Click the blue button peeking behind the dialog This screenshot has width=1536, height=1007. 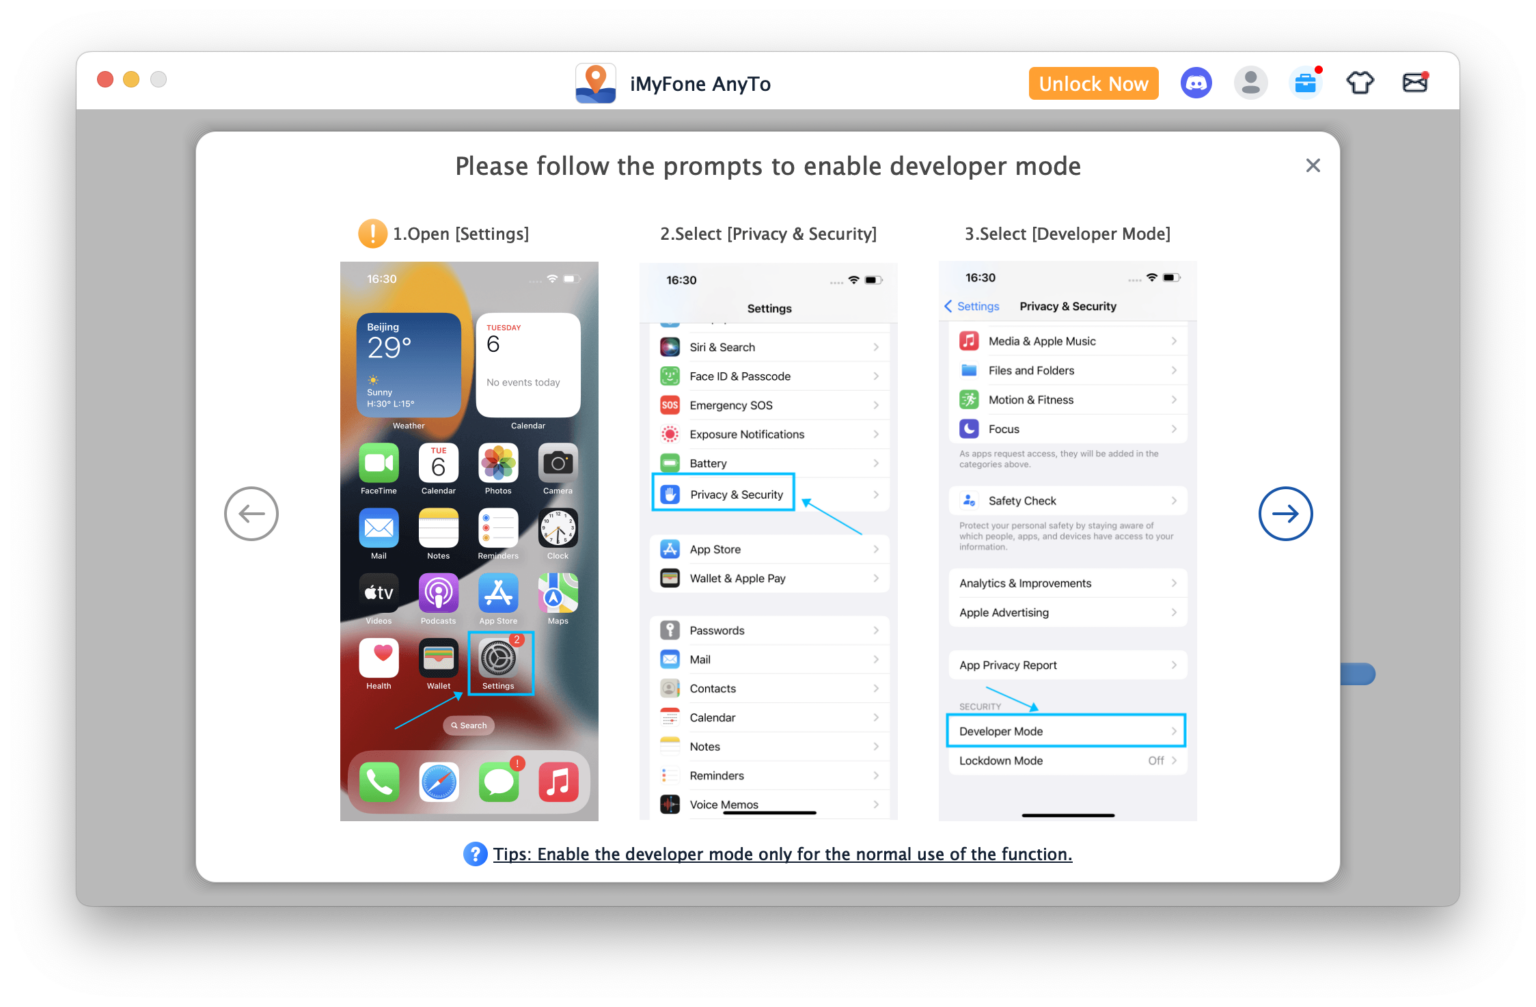pyautogui.click(x=1358, y=674)
